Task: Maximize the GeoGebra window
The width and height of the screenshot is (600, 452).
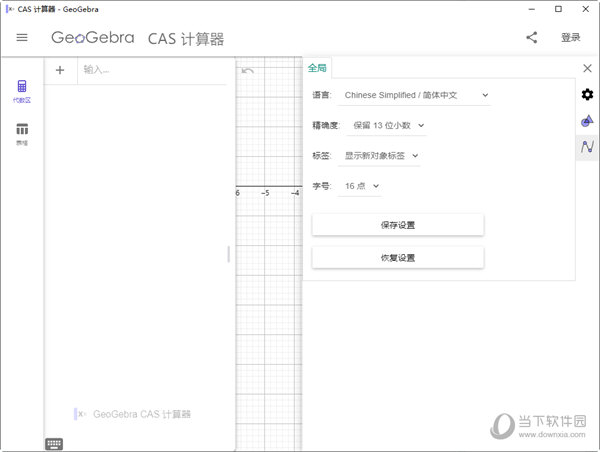Action: pos(558,9)
